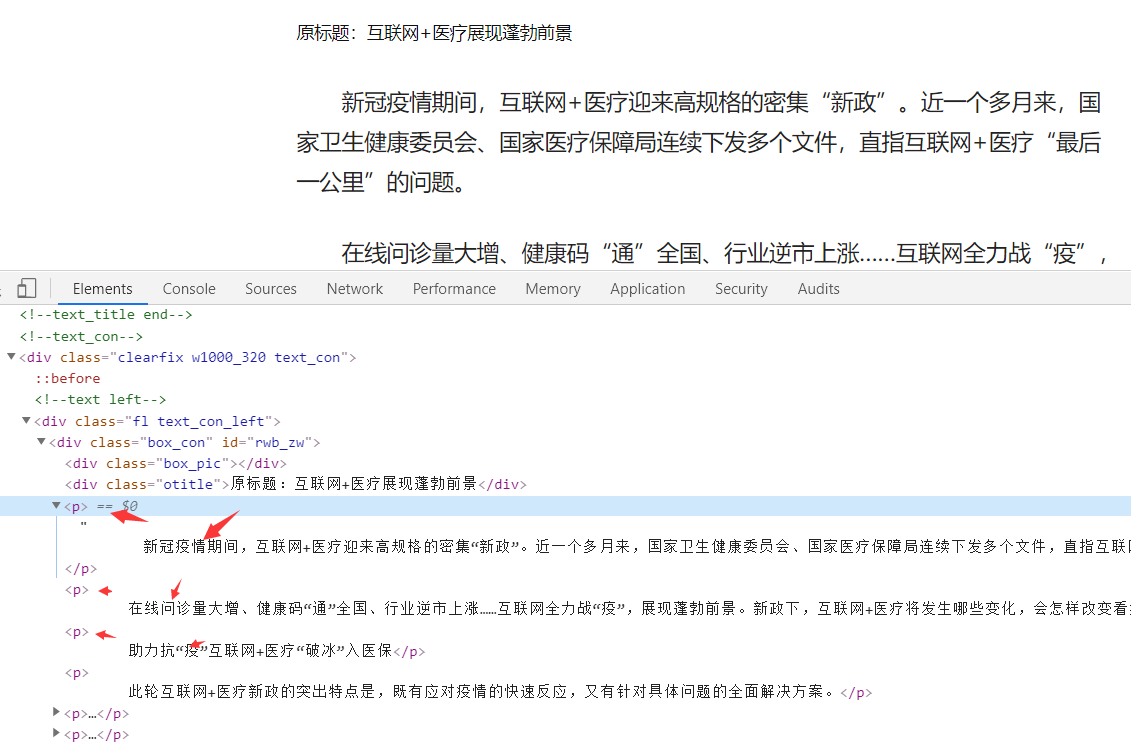Collapse the fl text_con_left div

25,420
